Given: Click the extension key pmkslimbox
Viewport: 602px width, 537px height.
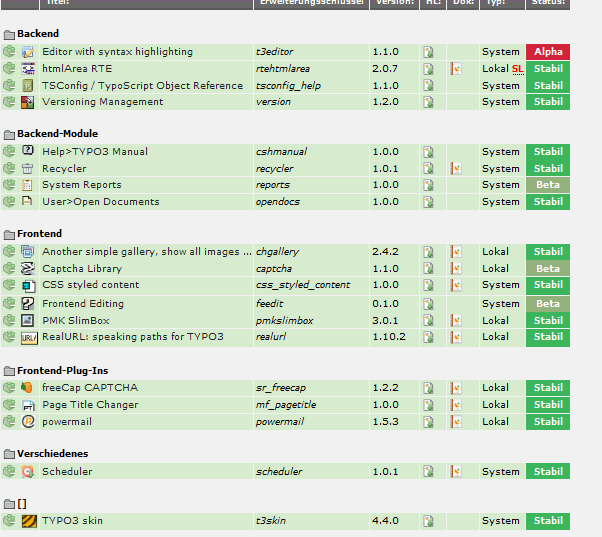Looking at the screenshot, I should [284, 321].
